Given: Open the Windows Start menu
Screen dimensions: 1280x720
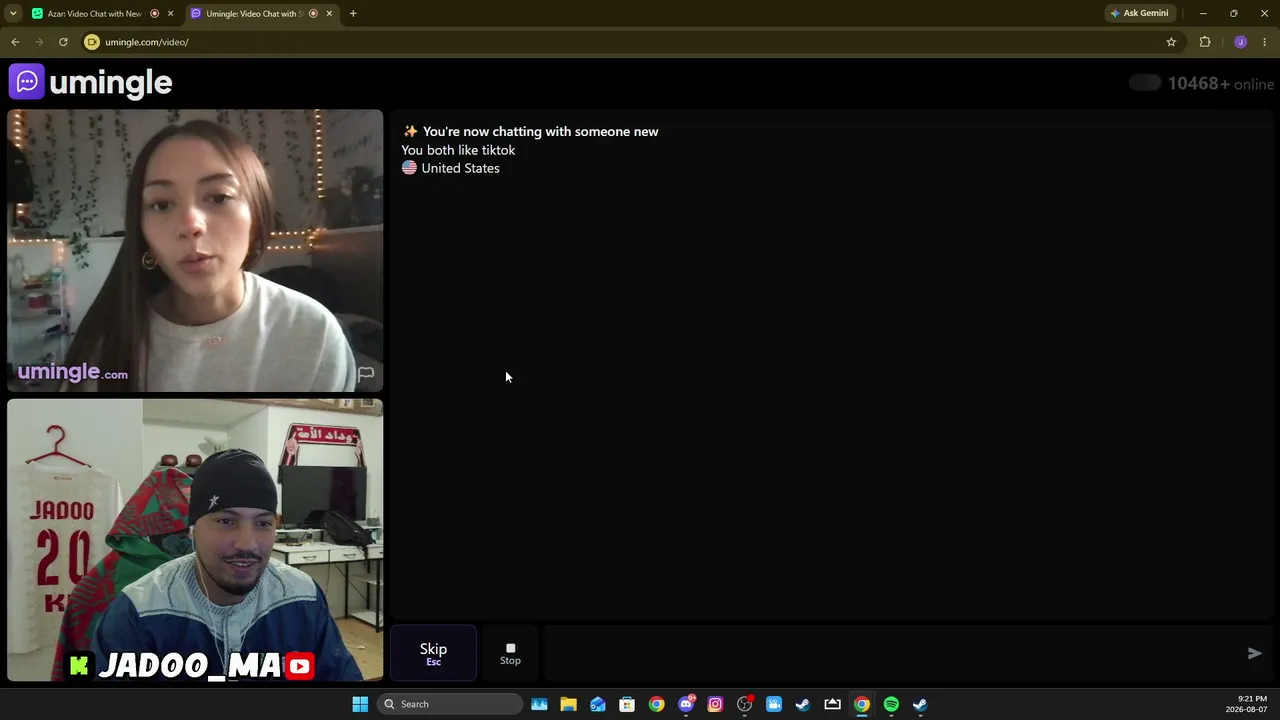Looking at the screenshot, I should pyautogui.click(x=360, y=704).
